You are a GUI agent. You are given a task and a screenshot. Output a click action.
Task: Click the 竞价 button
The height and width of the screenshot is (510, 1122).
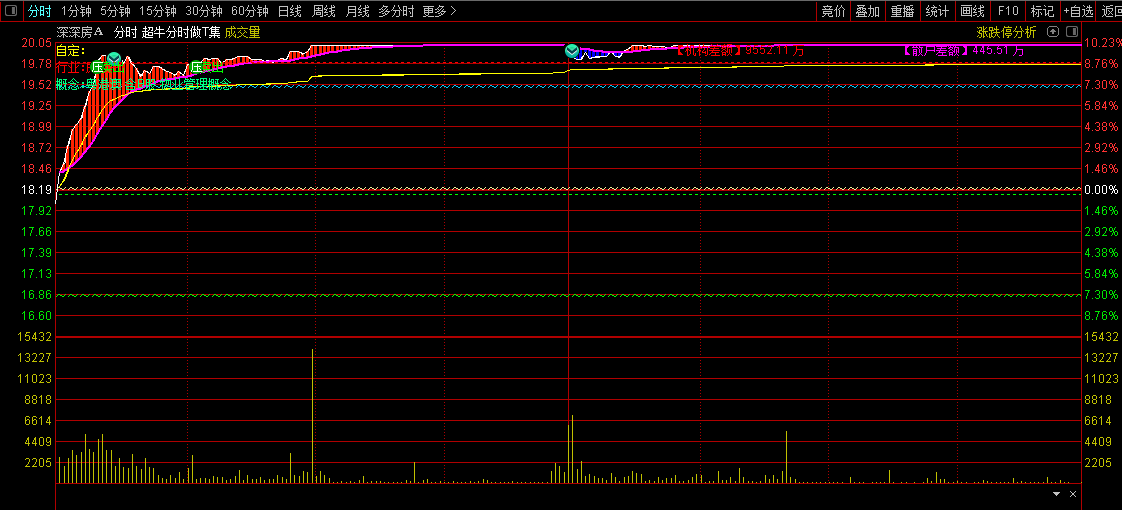(x=832, y=12)
